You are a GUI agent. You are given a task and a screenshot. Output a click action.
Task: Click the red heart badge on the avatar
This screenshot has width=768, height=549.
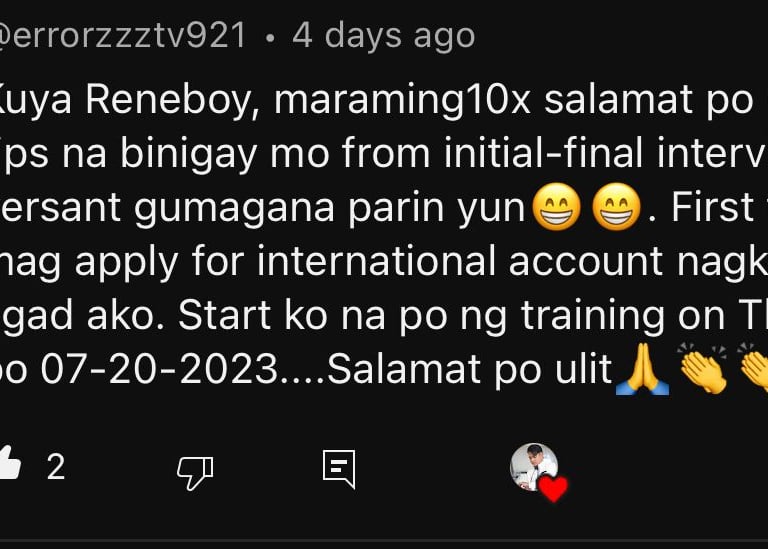pyautogui.click(x=553, y=488)
